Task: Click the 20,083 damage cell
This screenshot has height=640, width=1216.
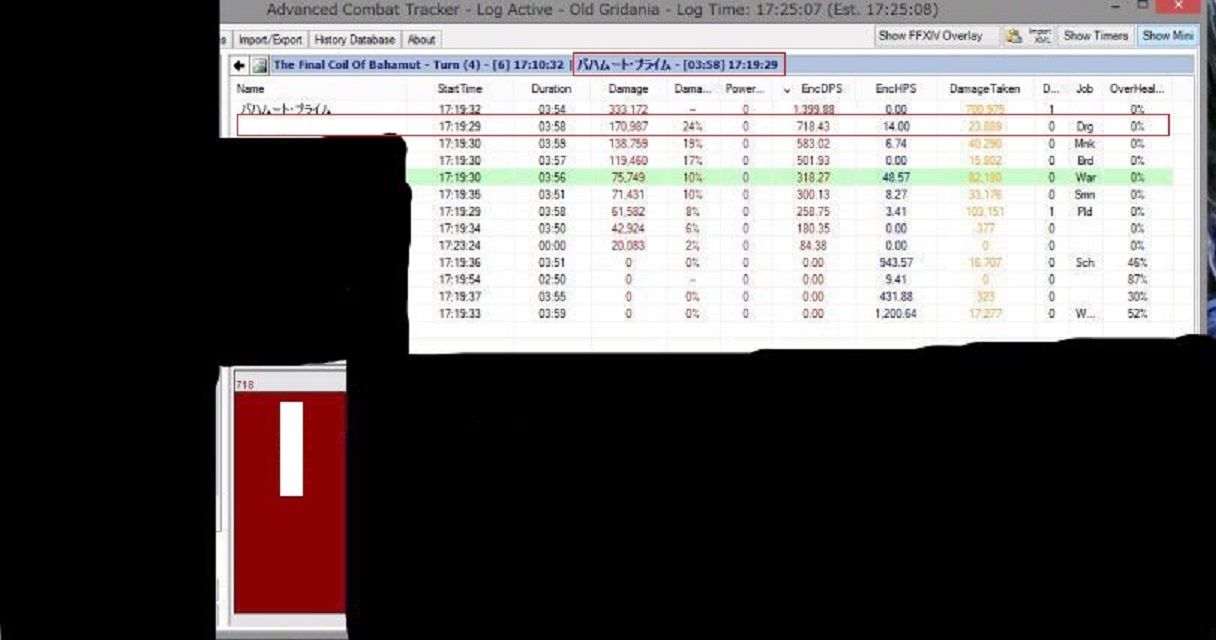Action: (x=628, y=246)
